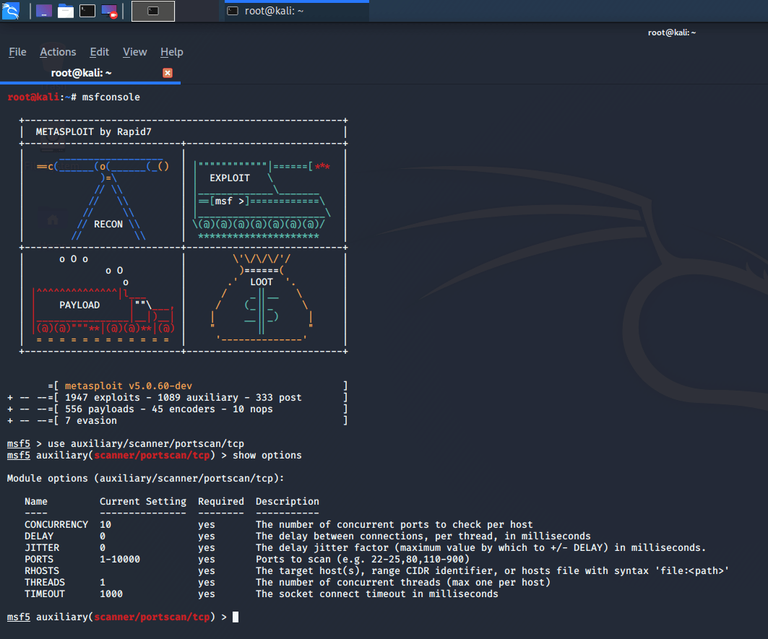Viewport: 768px width, 639px height.
Task: Click the msfconsole command text
Action: [x=112, y=97]
